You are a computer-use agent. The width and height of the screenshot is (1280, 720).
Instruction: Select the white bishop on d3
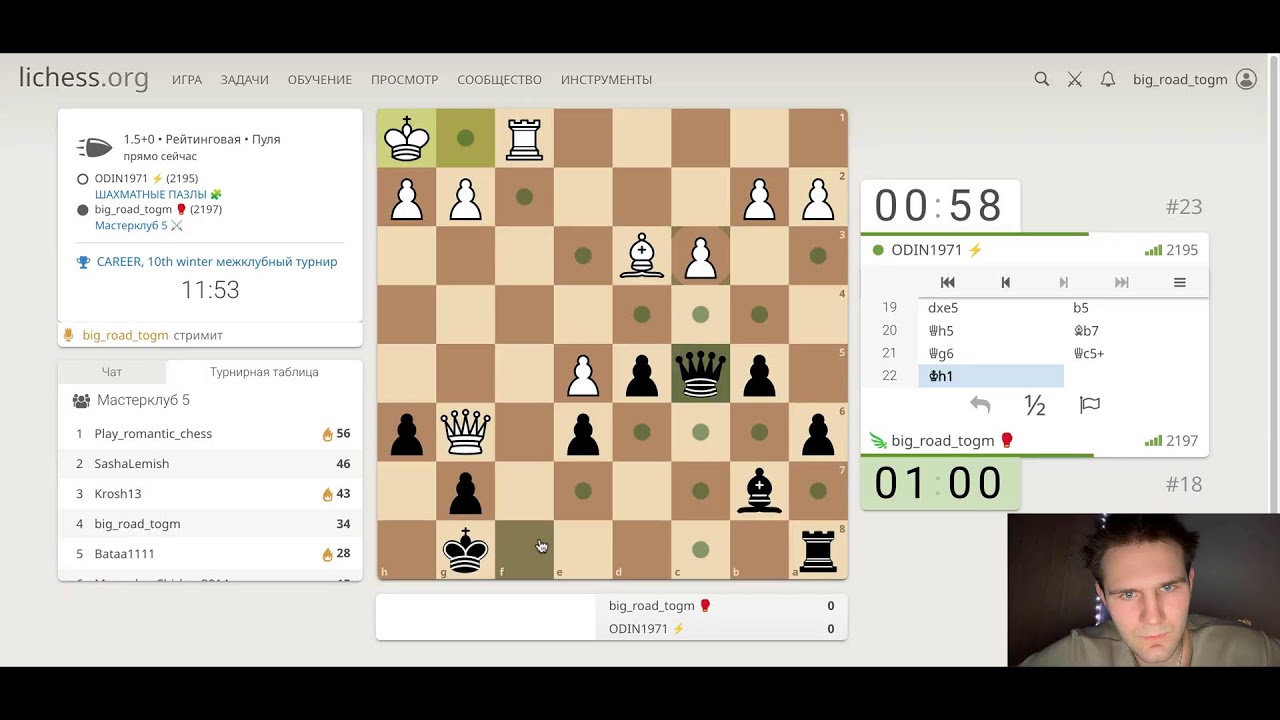[x=642, y=256]
